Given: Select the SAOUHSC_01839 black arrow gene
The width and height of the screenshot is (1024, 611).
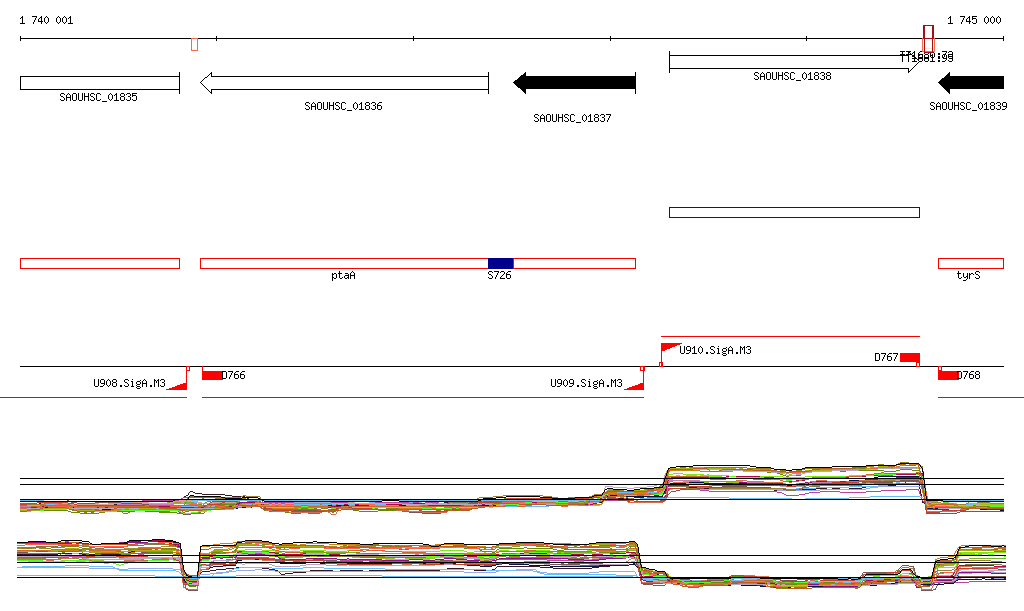Looking at the screenshot, I should (971, 83).
